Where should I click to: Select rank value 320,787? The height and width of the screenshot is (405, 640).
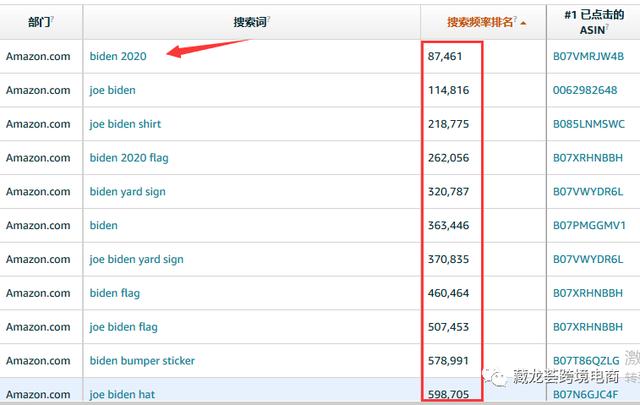click(448, 192)
